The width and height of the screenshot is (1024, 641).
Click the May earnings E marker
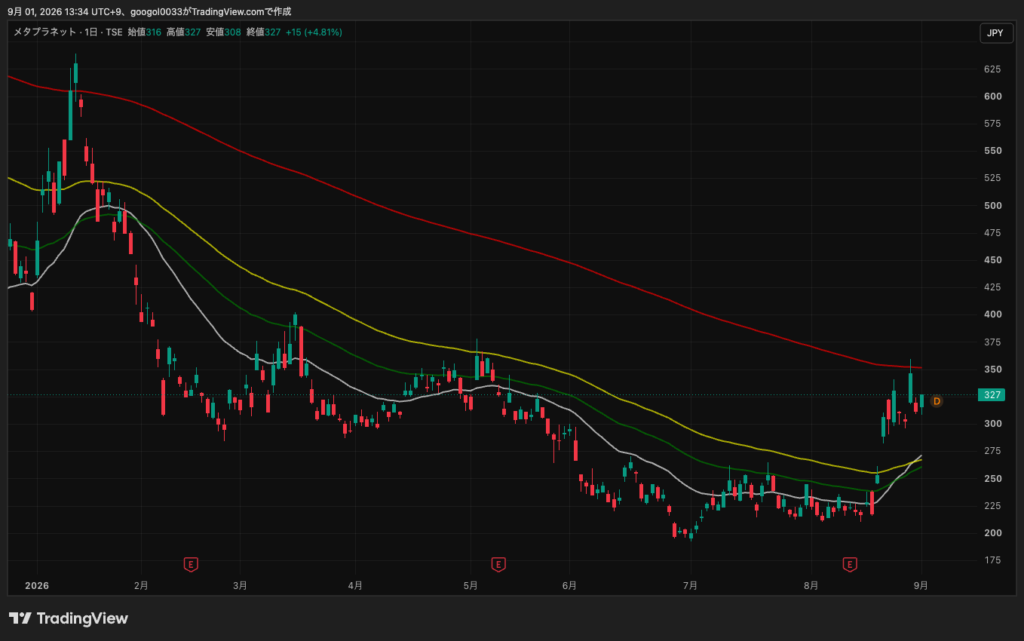tap(498, 564)
